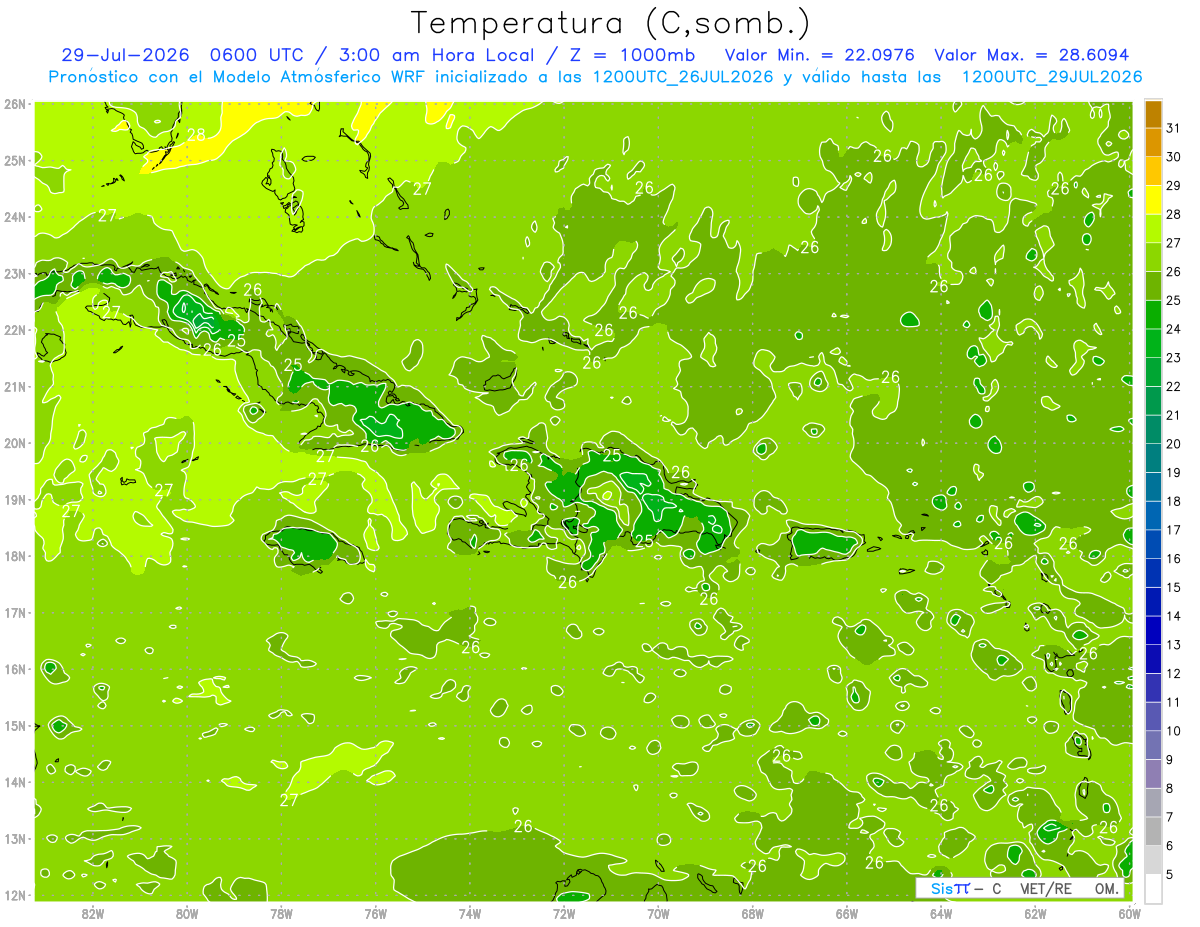Screen dimensions: 1200x927
Task: Click the '23N' latitude axis label
Action: [x=15, y=273]
